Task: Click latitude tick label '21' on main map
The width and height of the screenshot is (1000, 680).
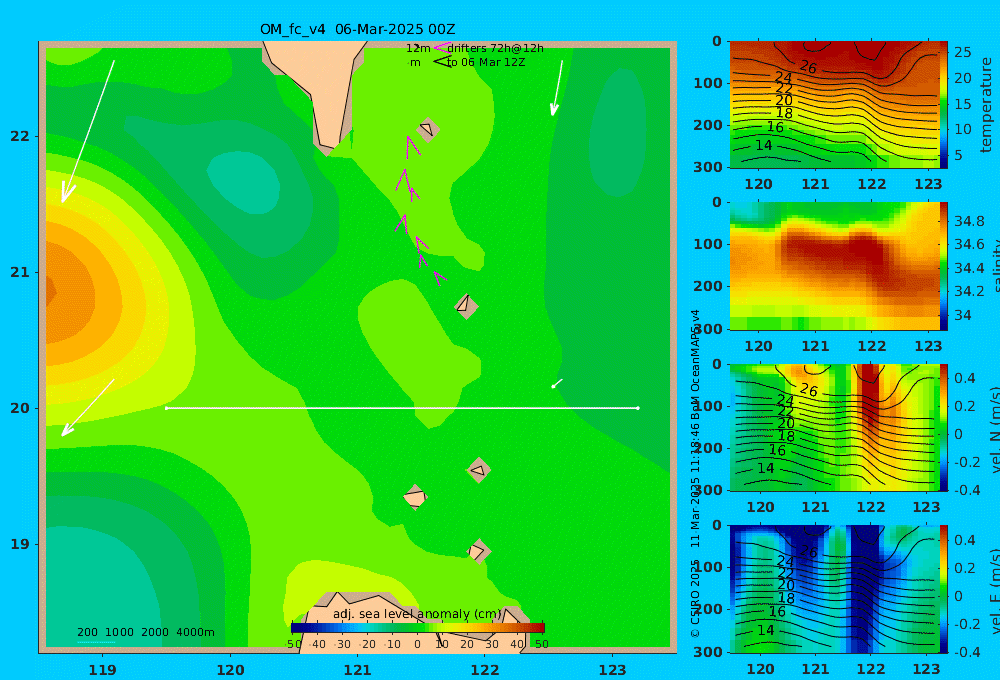Action: tap(20, 272)
